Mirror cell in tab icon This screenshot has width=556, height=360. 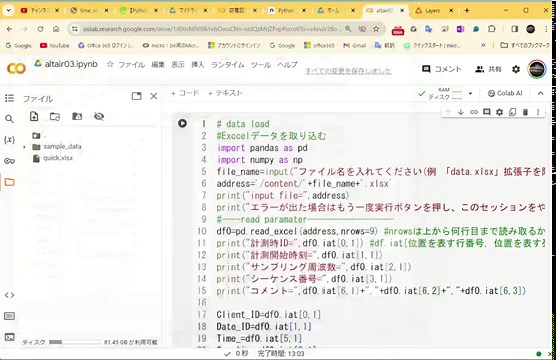(x=512, y=112)
